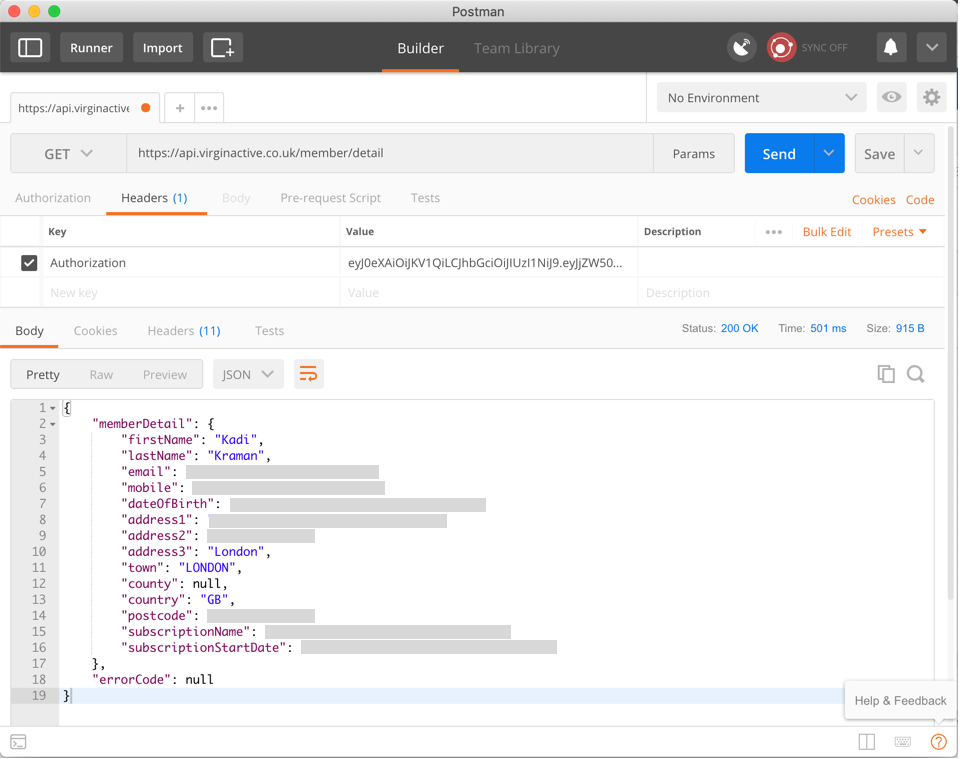Open tab options ellipsis menu
The width and height of the screenshot is (960, 759).
[x=209, y=108]
